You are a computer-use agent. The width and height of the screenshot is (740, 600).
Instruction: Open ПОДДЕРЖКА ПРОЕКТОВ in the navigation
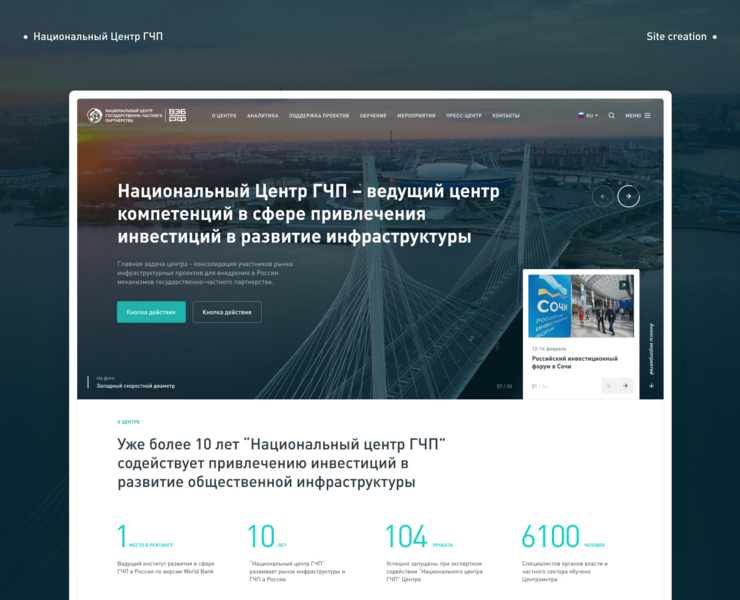[319, 116]
